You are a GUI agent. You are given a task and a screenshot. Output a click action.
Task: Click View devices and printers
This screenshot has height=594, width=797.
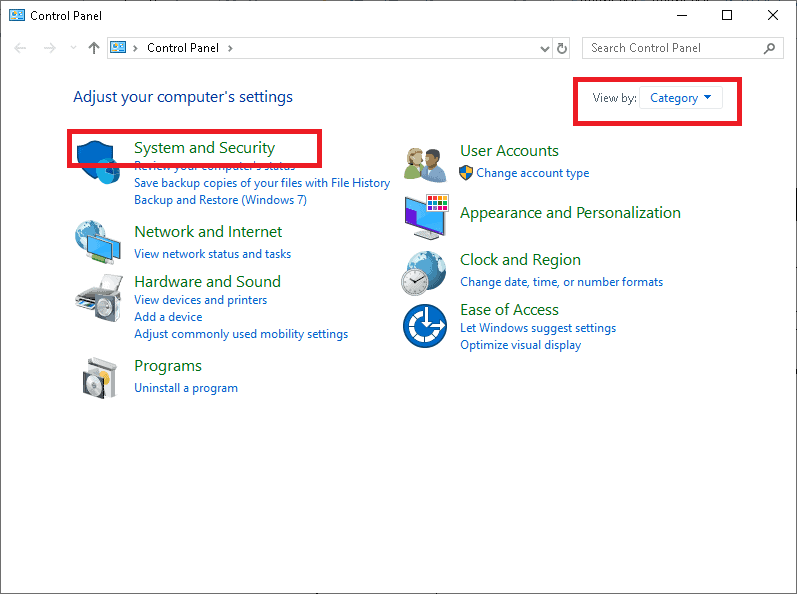pyautogui.click(x=200, y=300)
